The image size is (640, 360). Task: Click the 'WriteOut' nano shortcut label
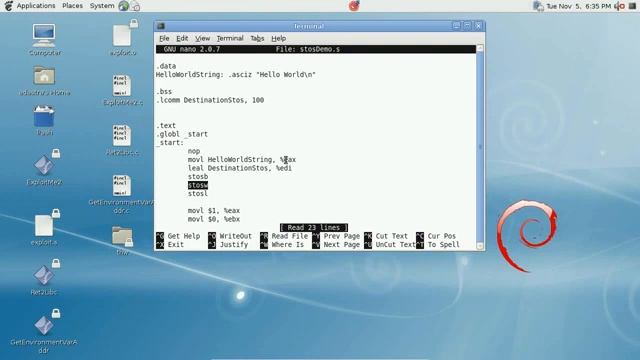236,236
